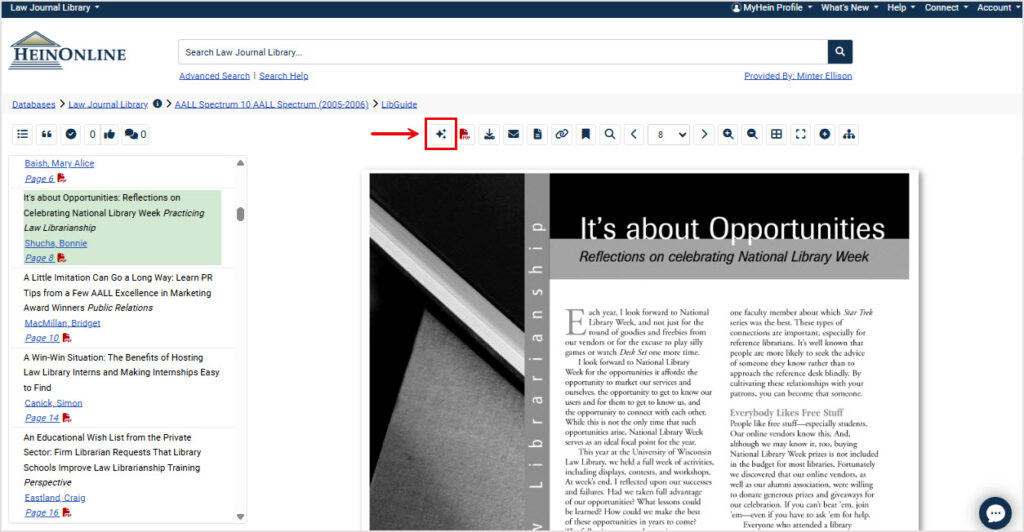Toggle the checkmark circle button in toolbar
Viewport: 1024px width, 532px height.
[71, 134]
